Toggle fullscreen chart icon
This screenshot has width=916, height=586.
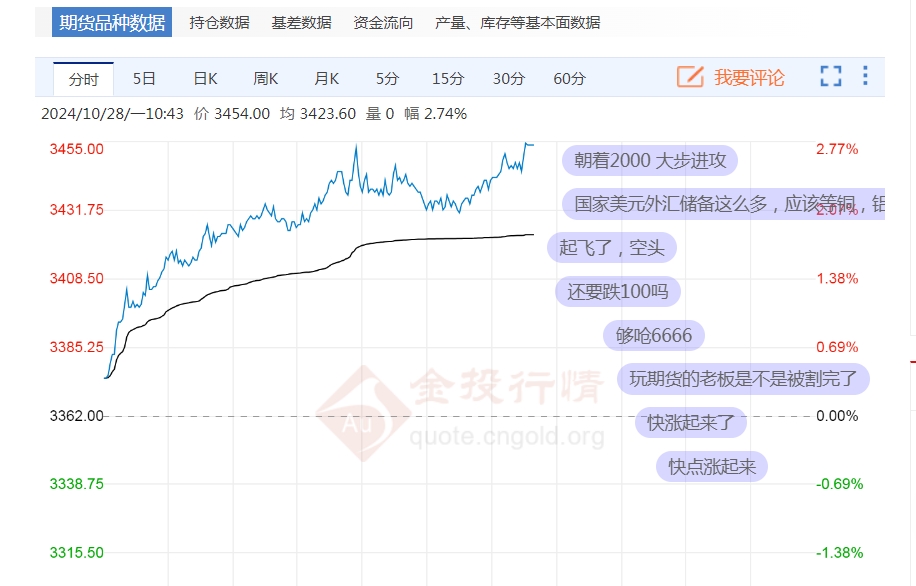pyautogui.click(x=831, y=76)
